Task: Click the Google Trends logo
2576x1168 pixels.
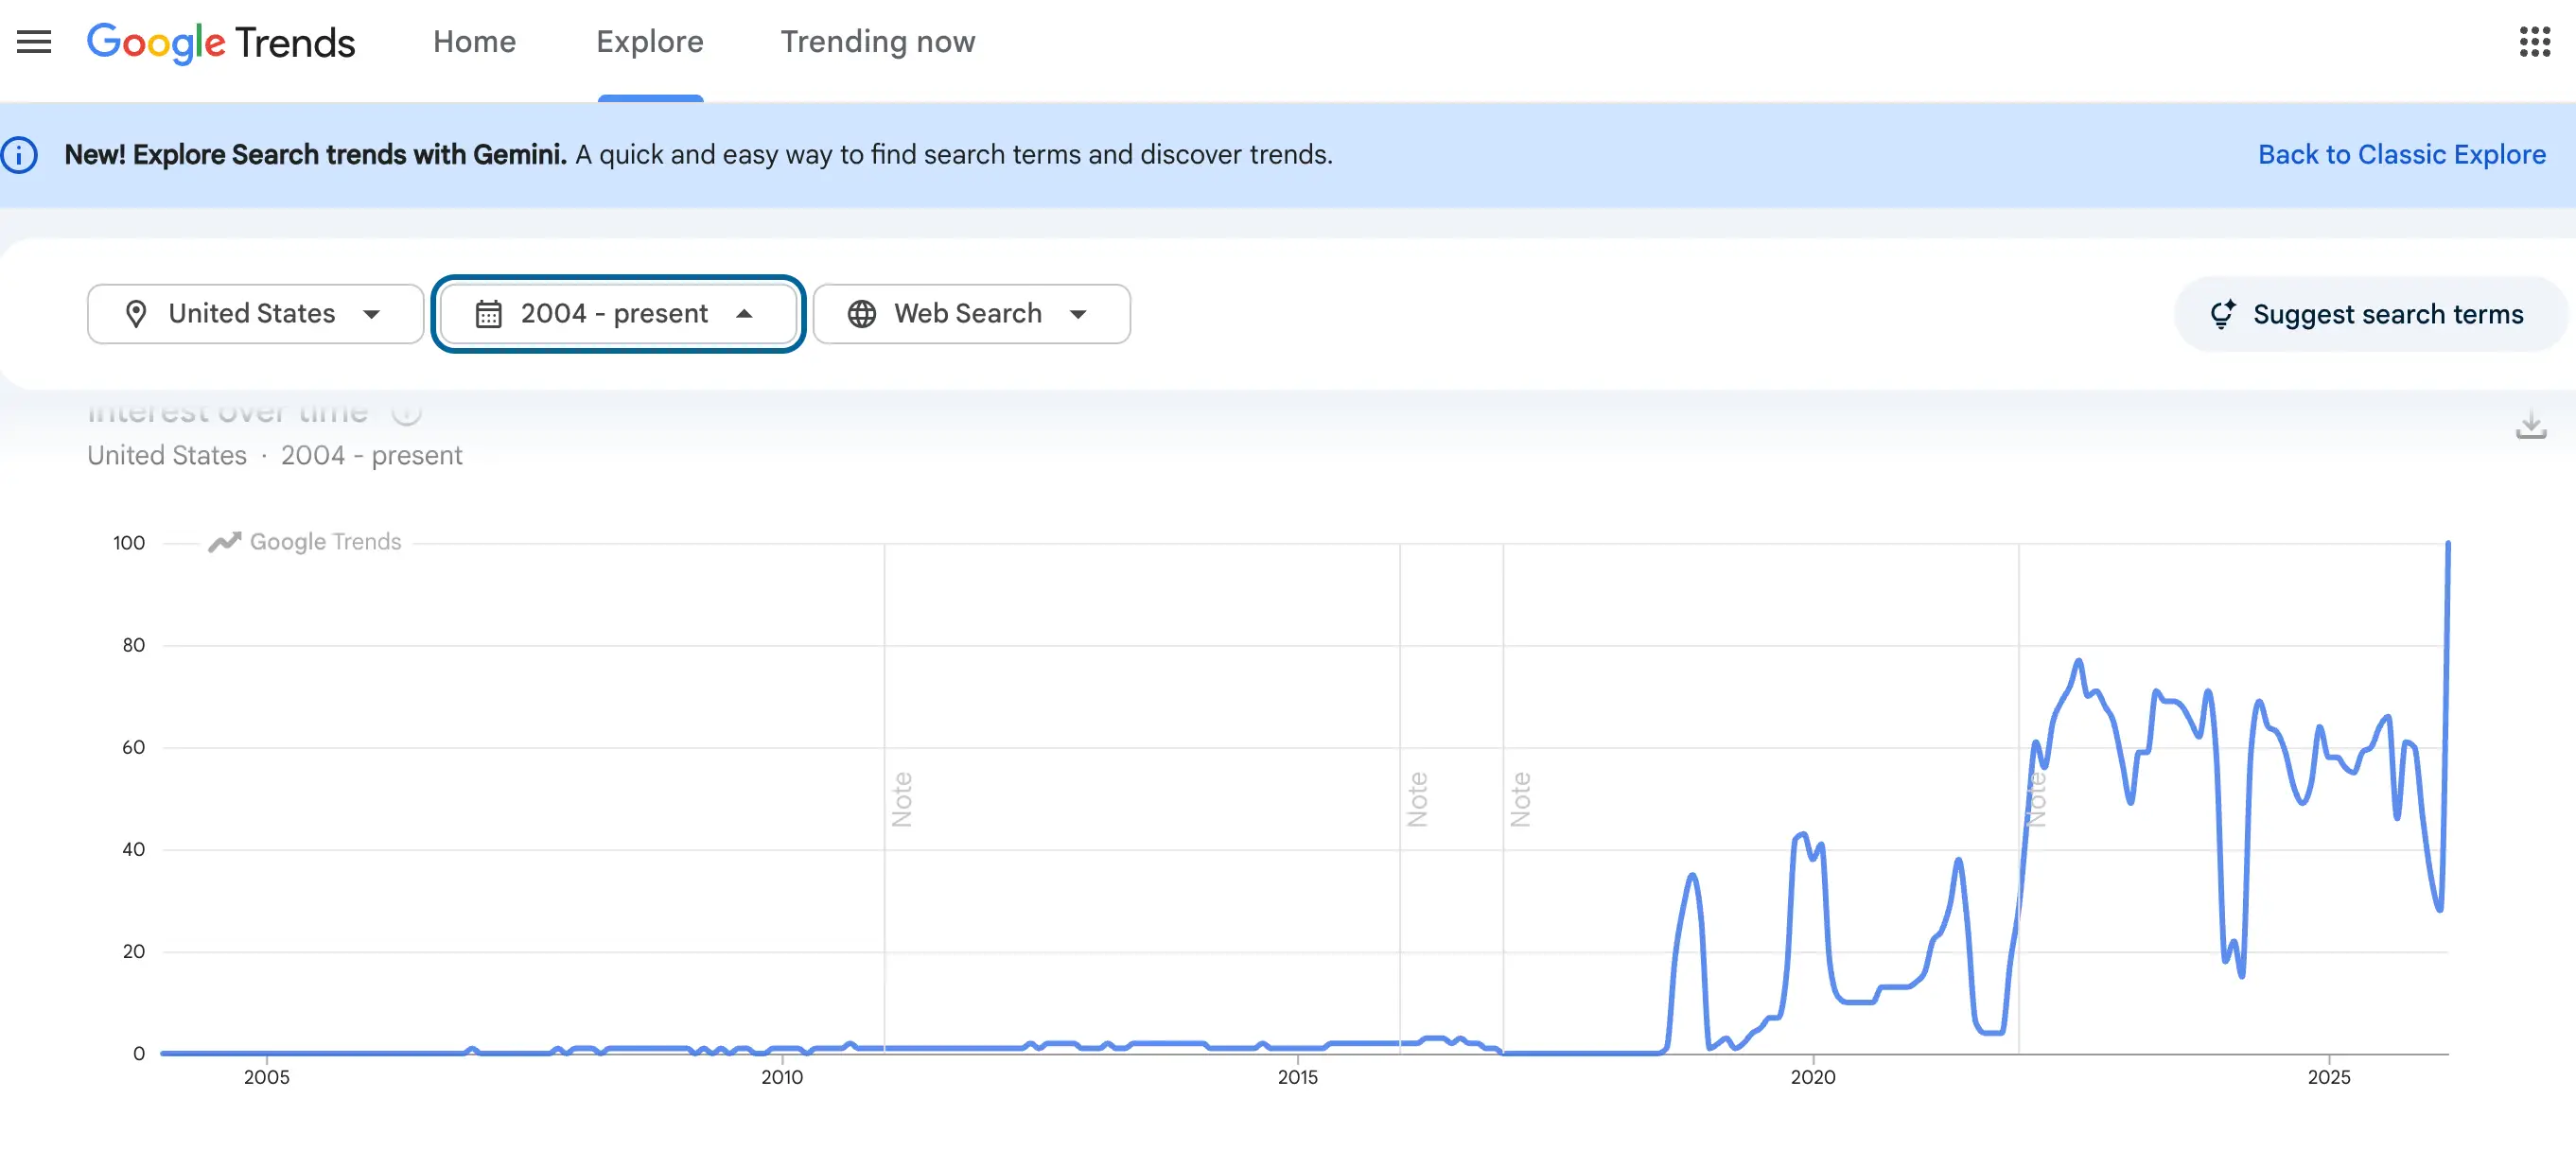Action: pos(221,42)
